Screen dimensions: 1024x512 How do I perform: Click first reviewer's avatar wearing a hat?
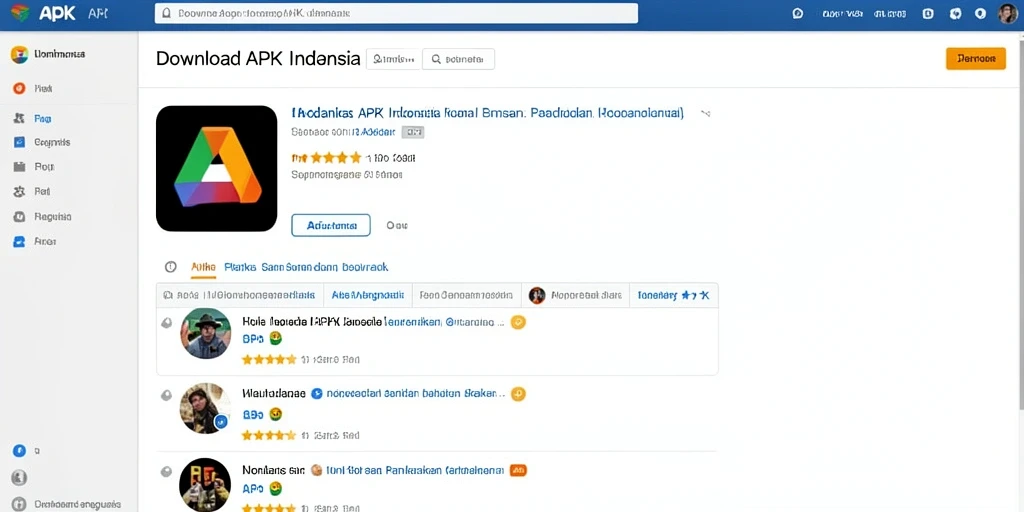(x=205, y=334)
